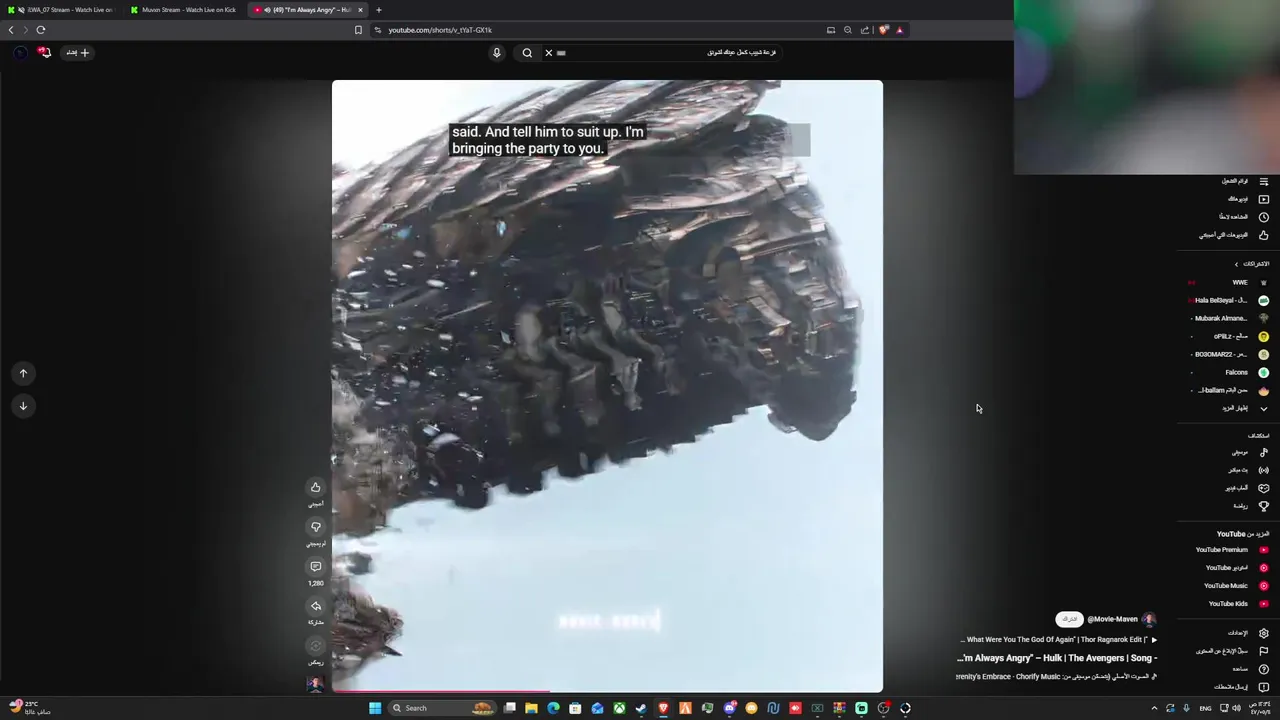Dislike the Short with thumbs-down icon

pyautogui.click(x=315, y=527)
